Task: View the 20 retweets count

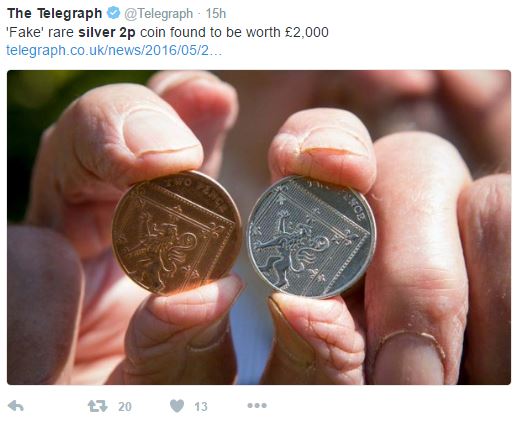Action: [x=125, y=407]
